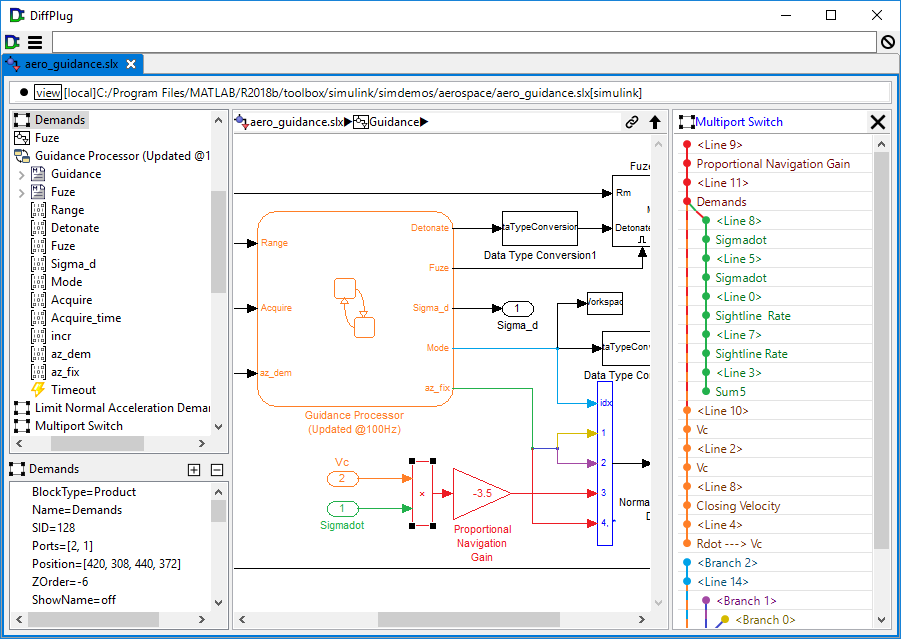
Task: Select the Data Type Conversion1 block
Action: pos(540,228)
